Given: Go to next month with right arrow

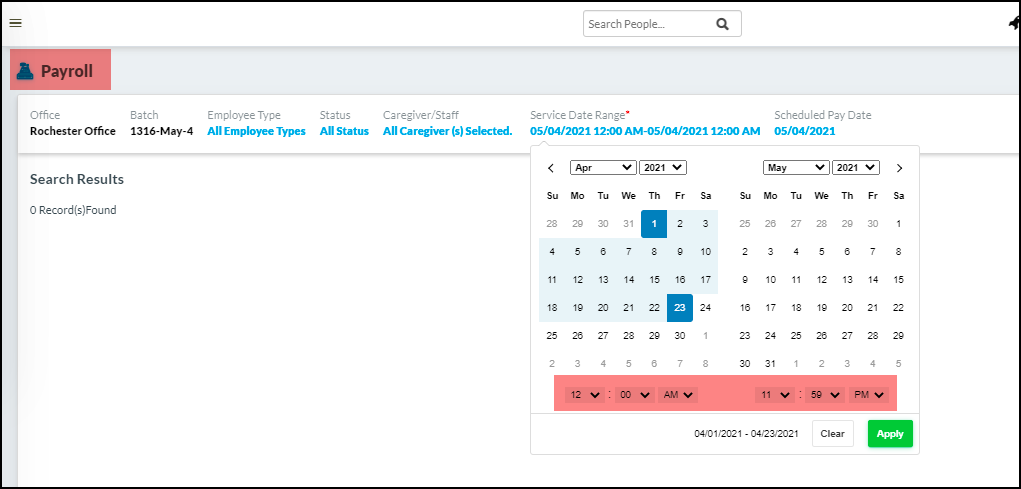Looking at the screenshot, I should tap(899, 168).
